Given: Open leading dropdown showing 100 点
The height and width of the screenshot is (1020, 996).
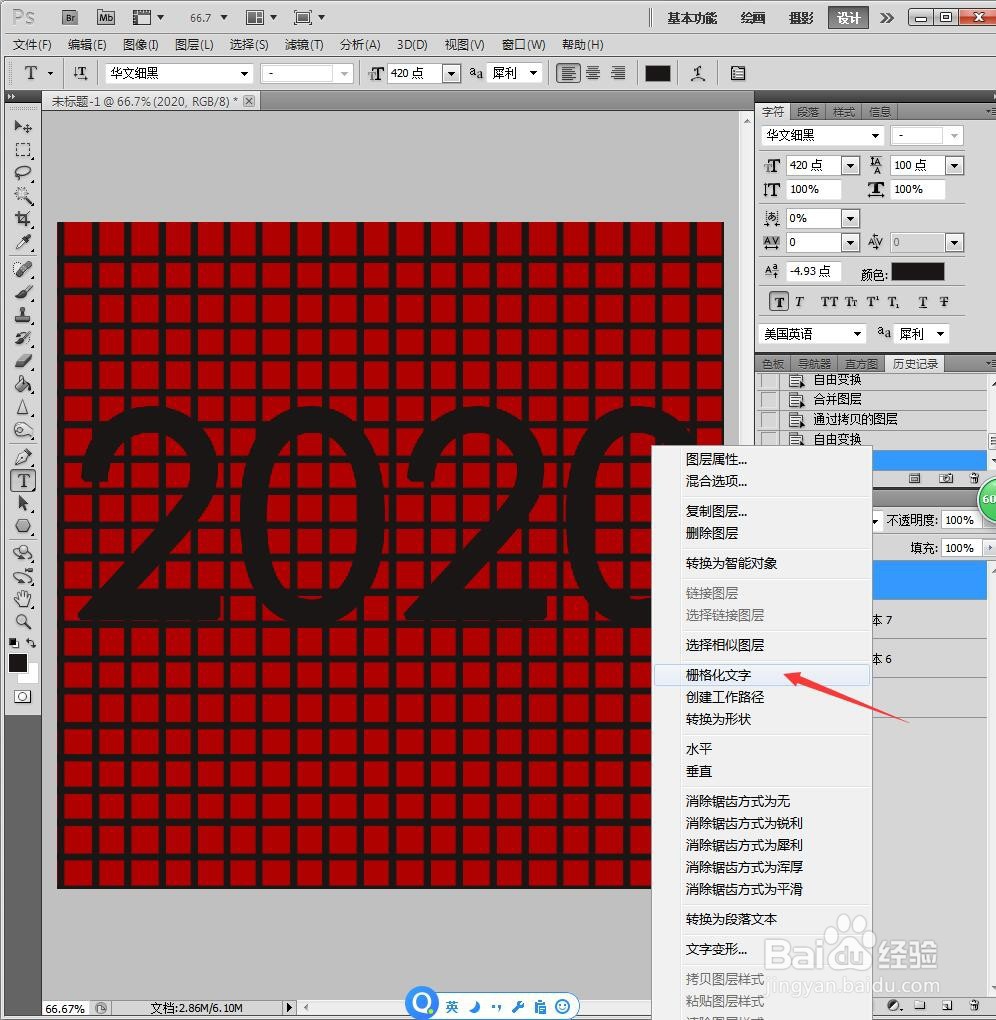Looking at the screenshot, I should (954, 165).
